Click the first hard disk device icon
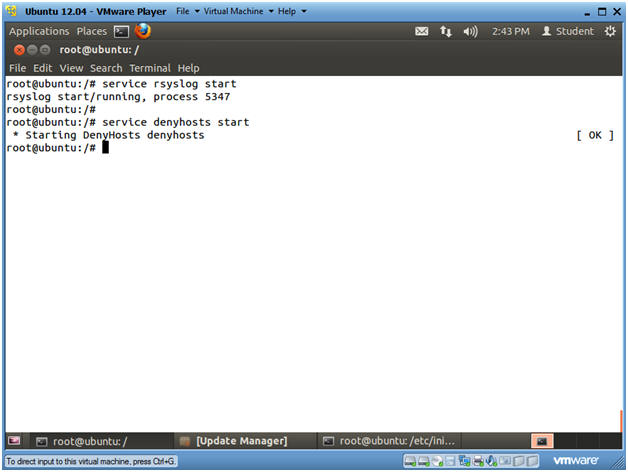The height and width of the screenshot is (472, 628). [410, 462]
